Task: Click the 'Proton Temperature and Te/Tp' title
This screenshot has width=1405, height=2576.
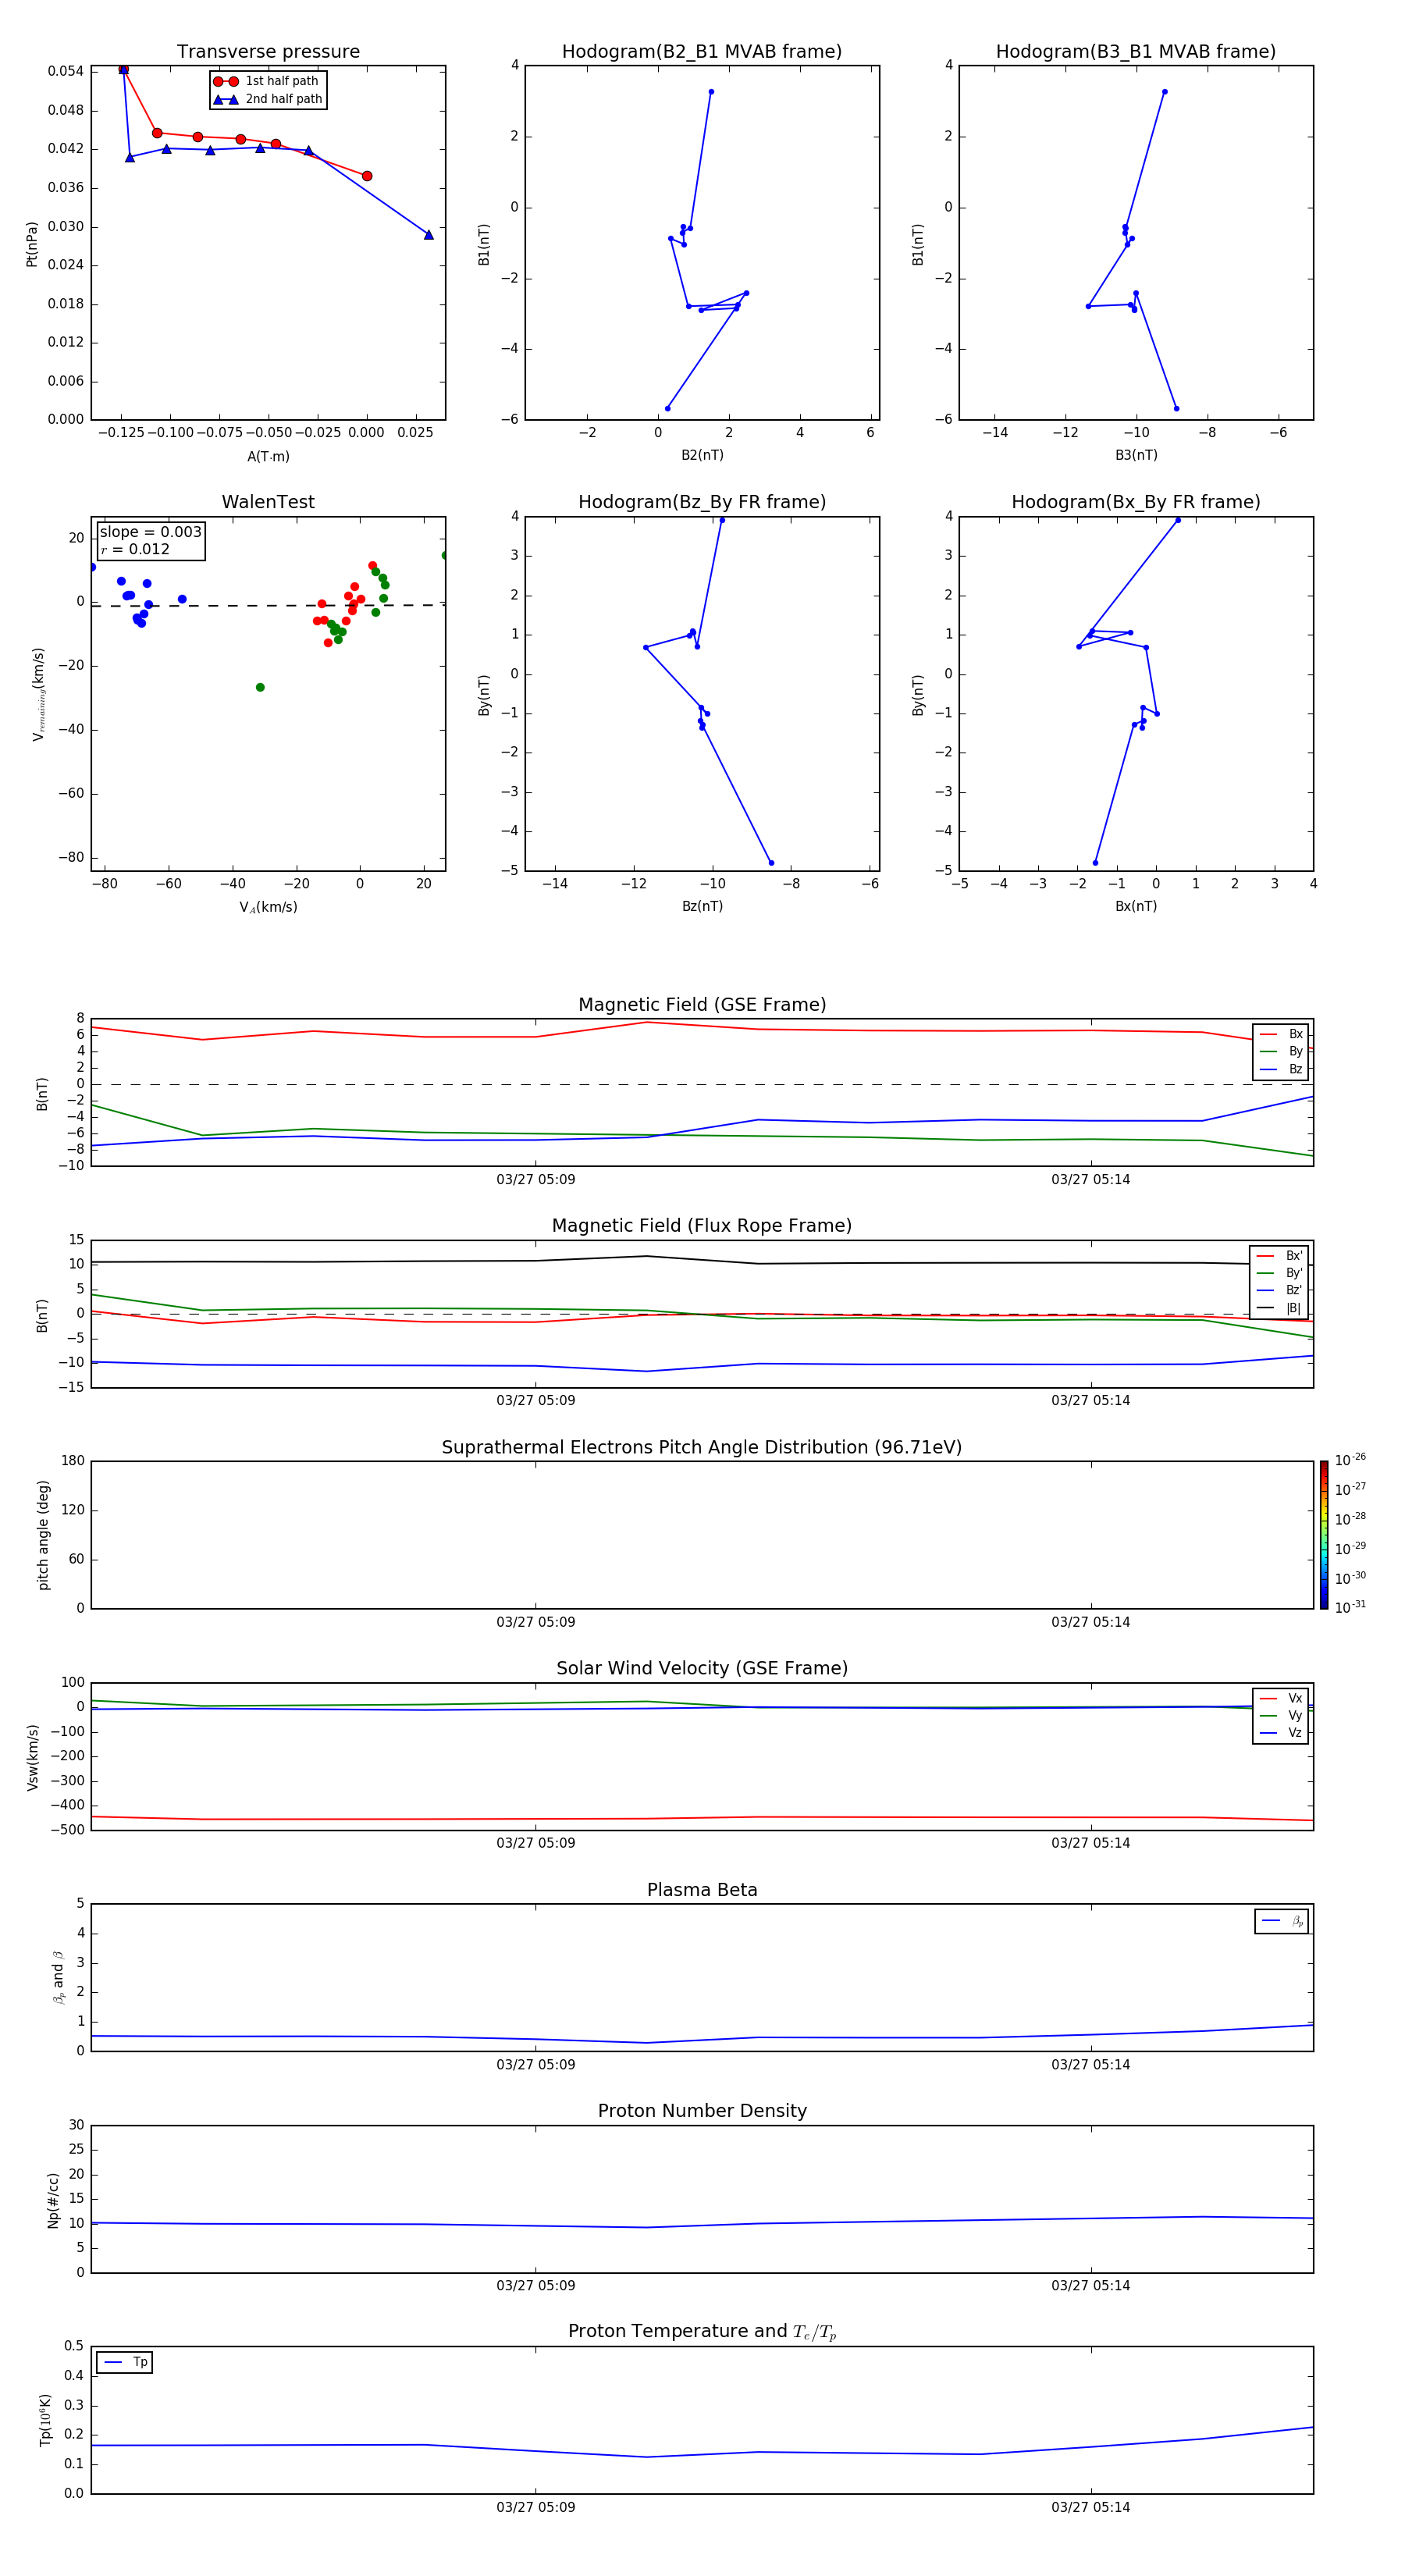Action: [702, 2332]
